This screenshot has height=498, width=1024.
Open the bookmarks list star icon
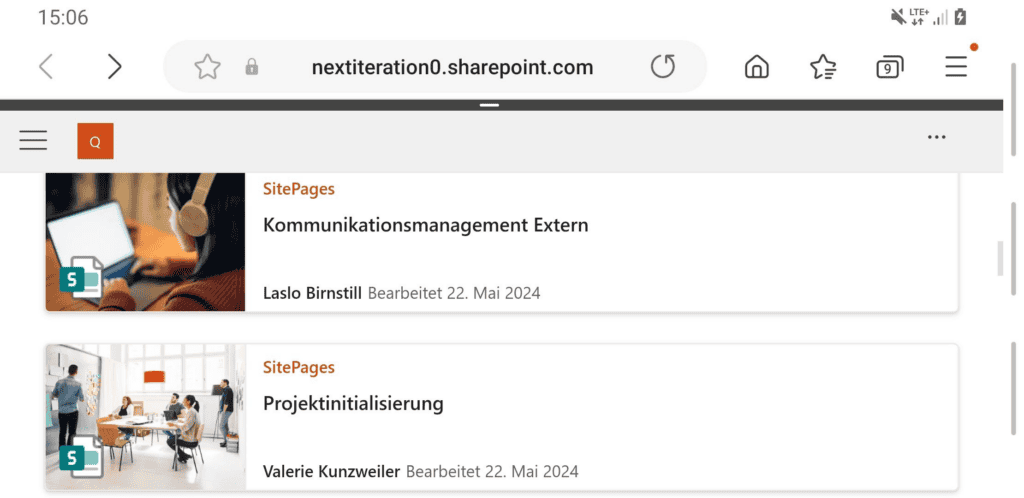pyautogui.click(x=823, y=67)
